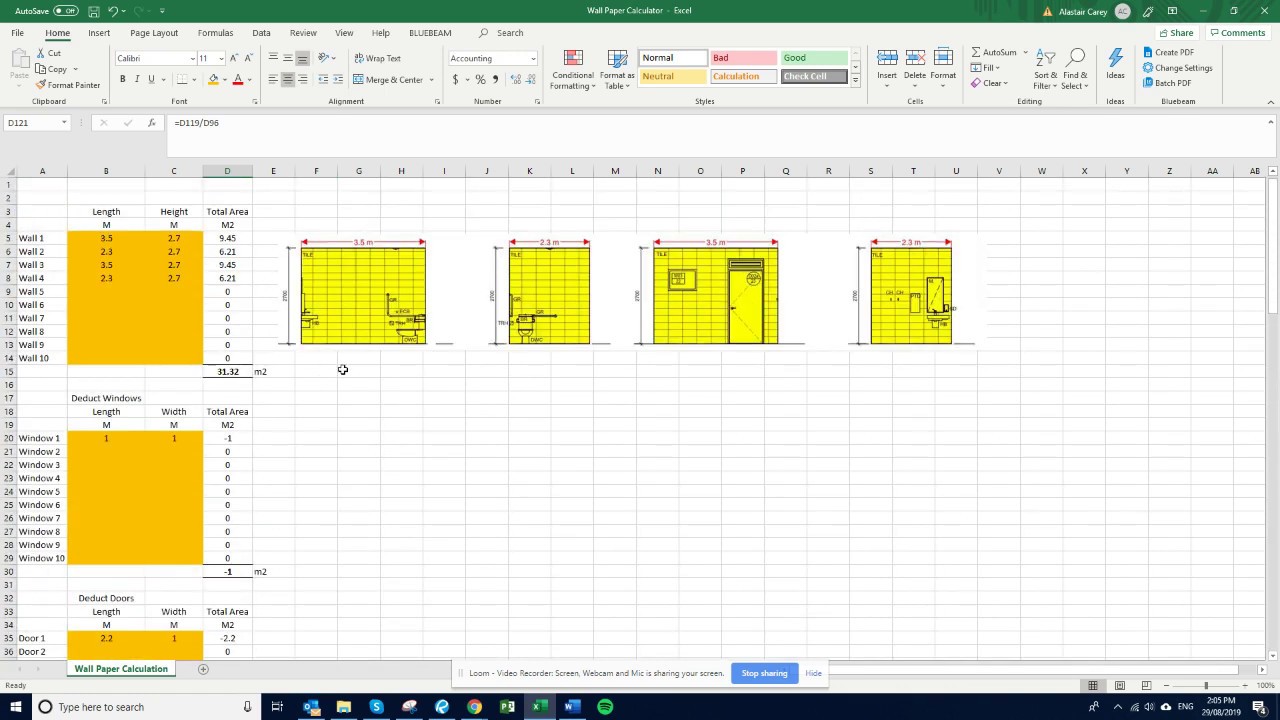The width and height of the screenshot is (1280, 720).
Task: Open Find & Select options
Action: click(x=1076, y=69)
